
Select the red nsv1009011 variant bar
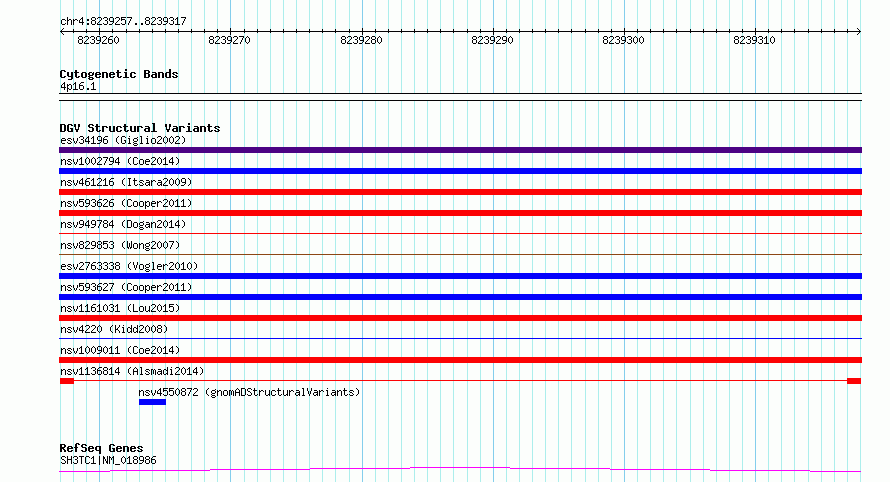tap(460, 360)
